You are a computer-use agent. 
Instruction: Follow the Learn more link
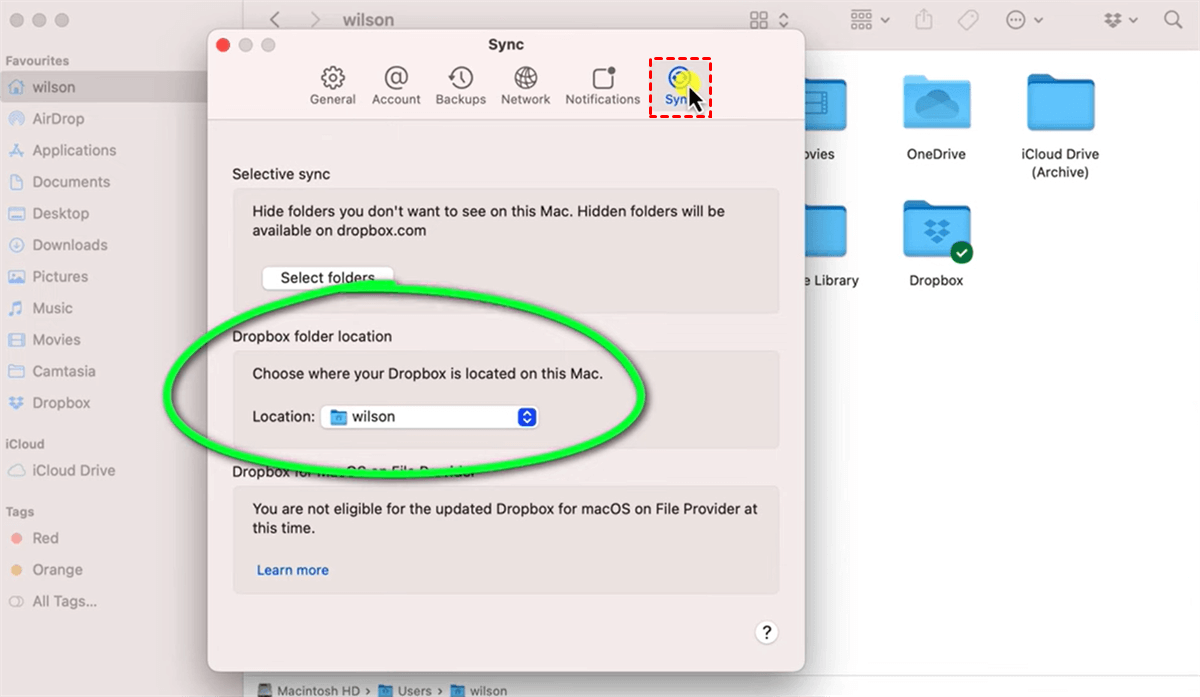pyautogui.click(x=293, y=570)
